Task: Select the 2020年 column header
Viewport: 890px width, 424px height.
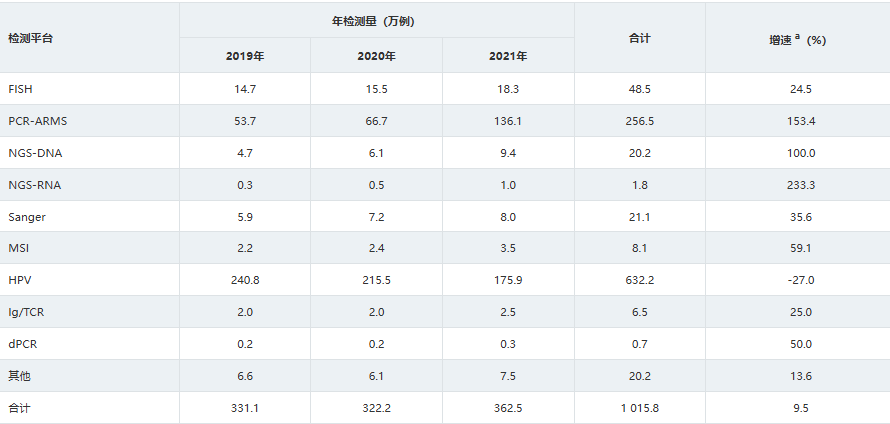Action: [x=376, y=56]
